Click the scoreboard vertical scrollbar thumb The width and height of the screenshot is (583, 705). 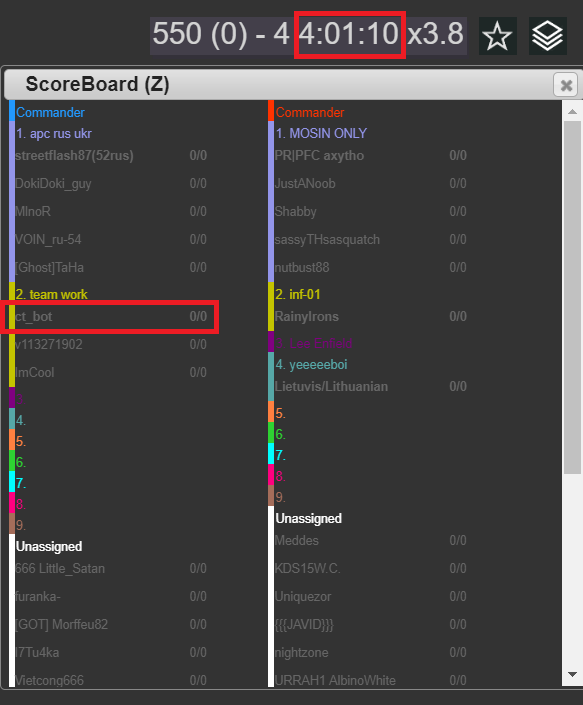coord(572,297)
